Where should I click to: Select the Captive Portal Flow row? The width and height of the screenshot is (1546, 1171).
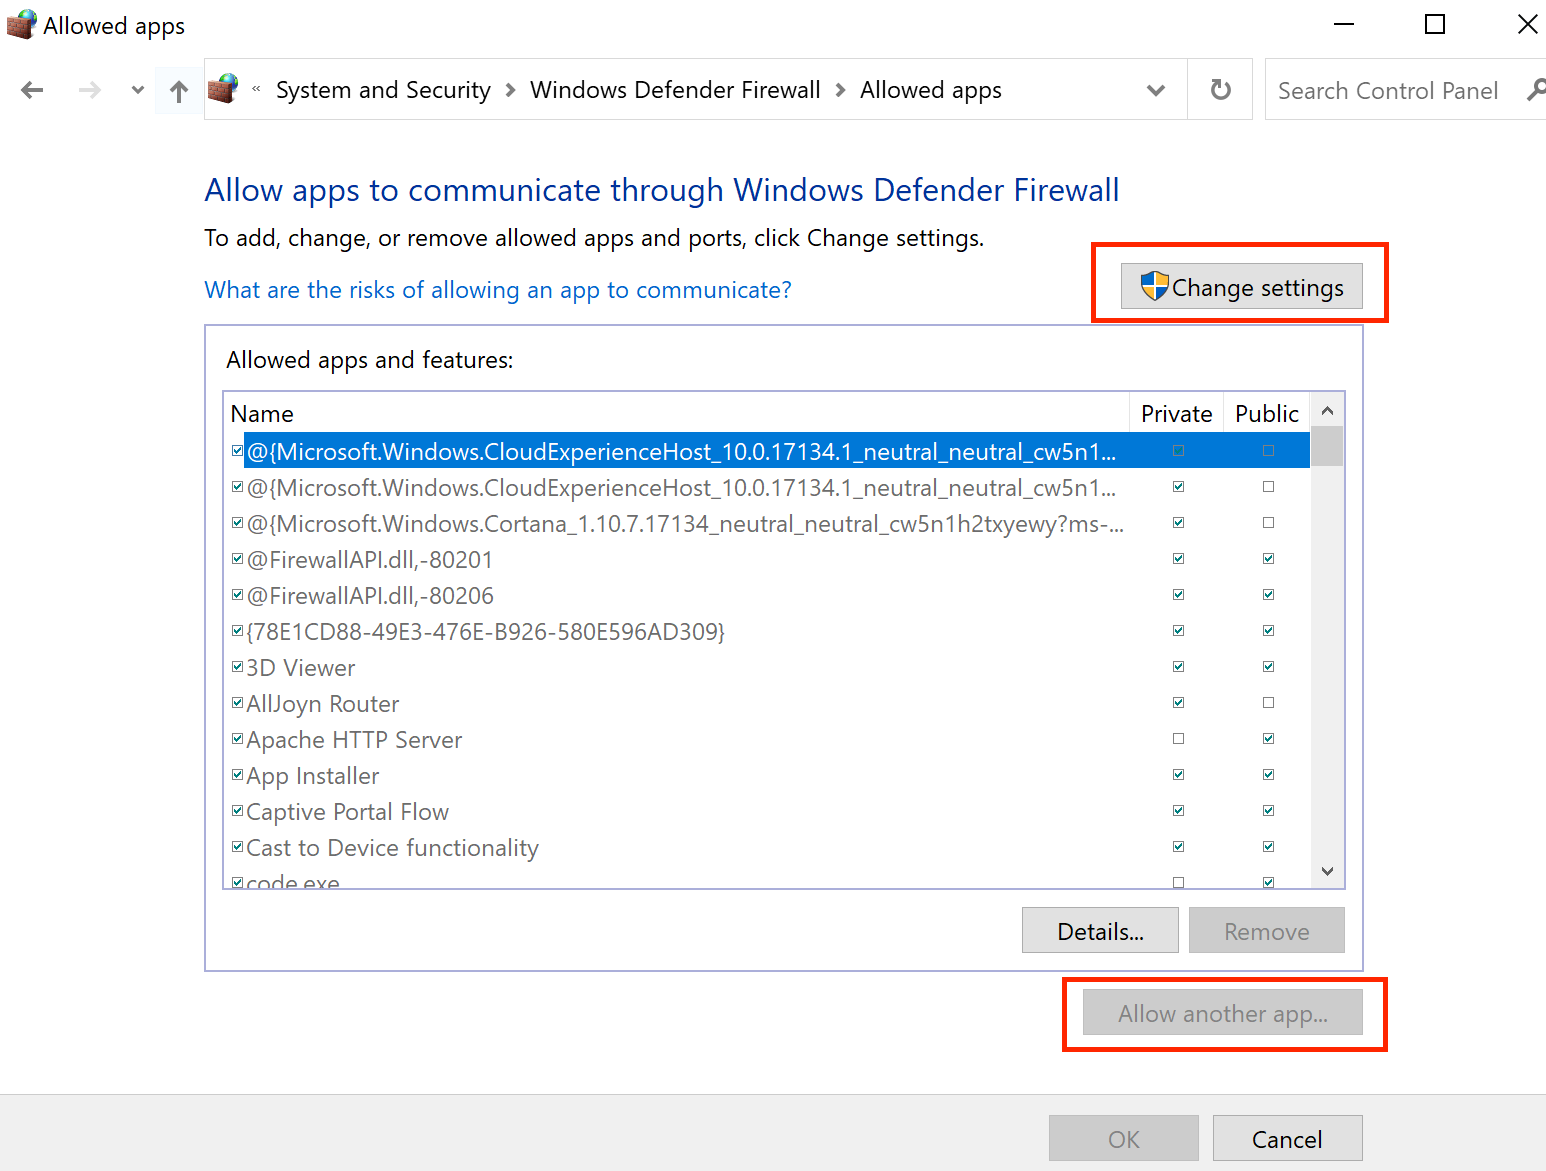(767, 812)
